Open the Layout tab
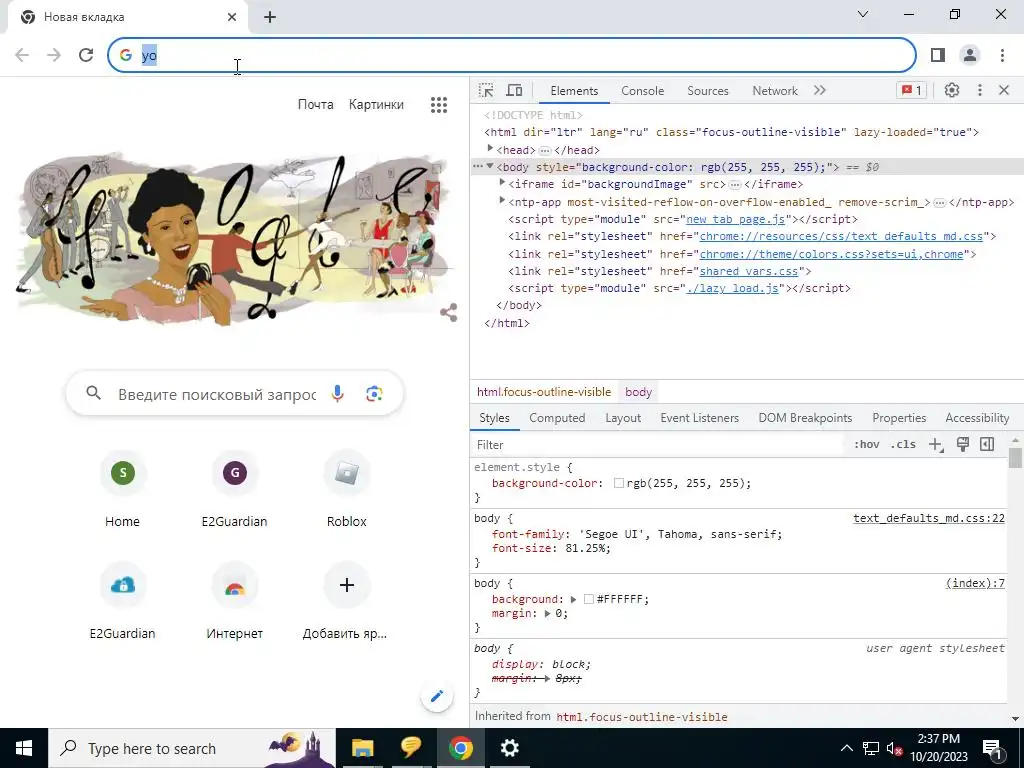 coord(623,418)
